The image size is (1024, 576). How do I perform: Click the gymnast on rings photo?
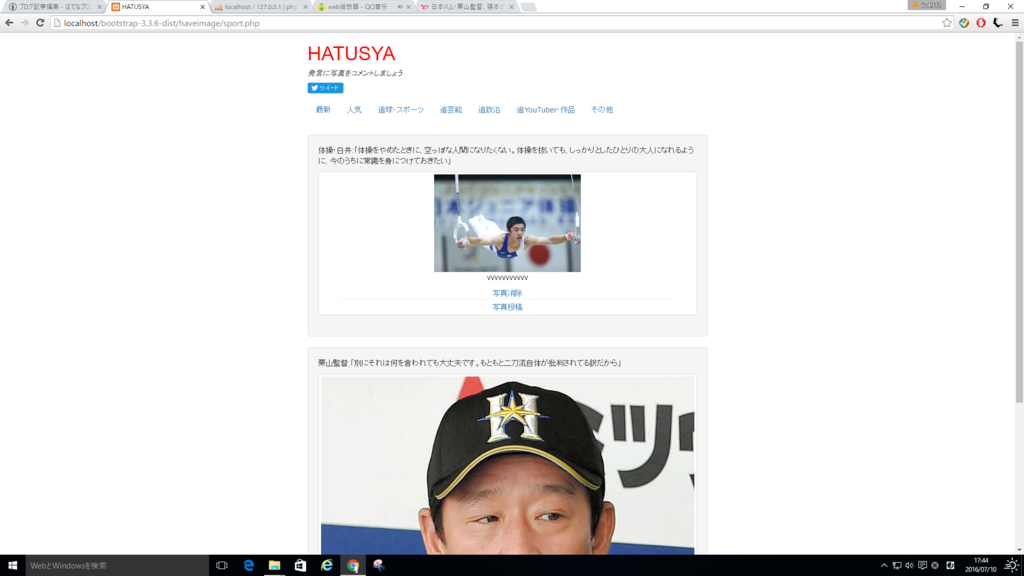pyautogui.click(x=507, y=223)
